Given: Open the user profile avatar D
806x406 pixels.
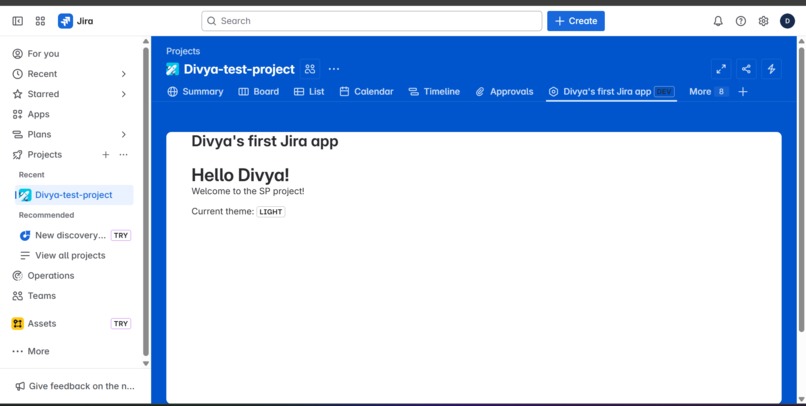Looking at the screenshot, I should [x=787, y=21].
